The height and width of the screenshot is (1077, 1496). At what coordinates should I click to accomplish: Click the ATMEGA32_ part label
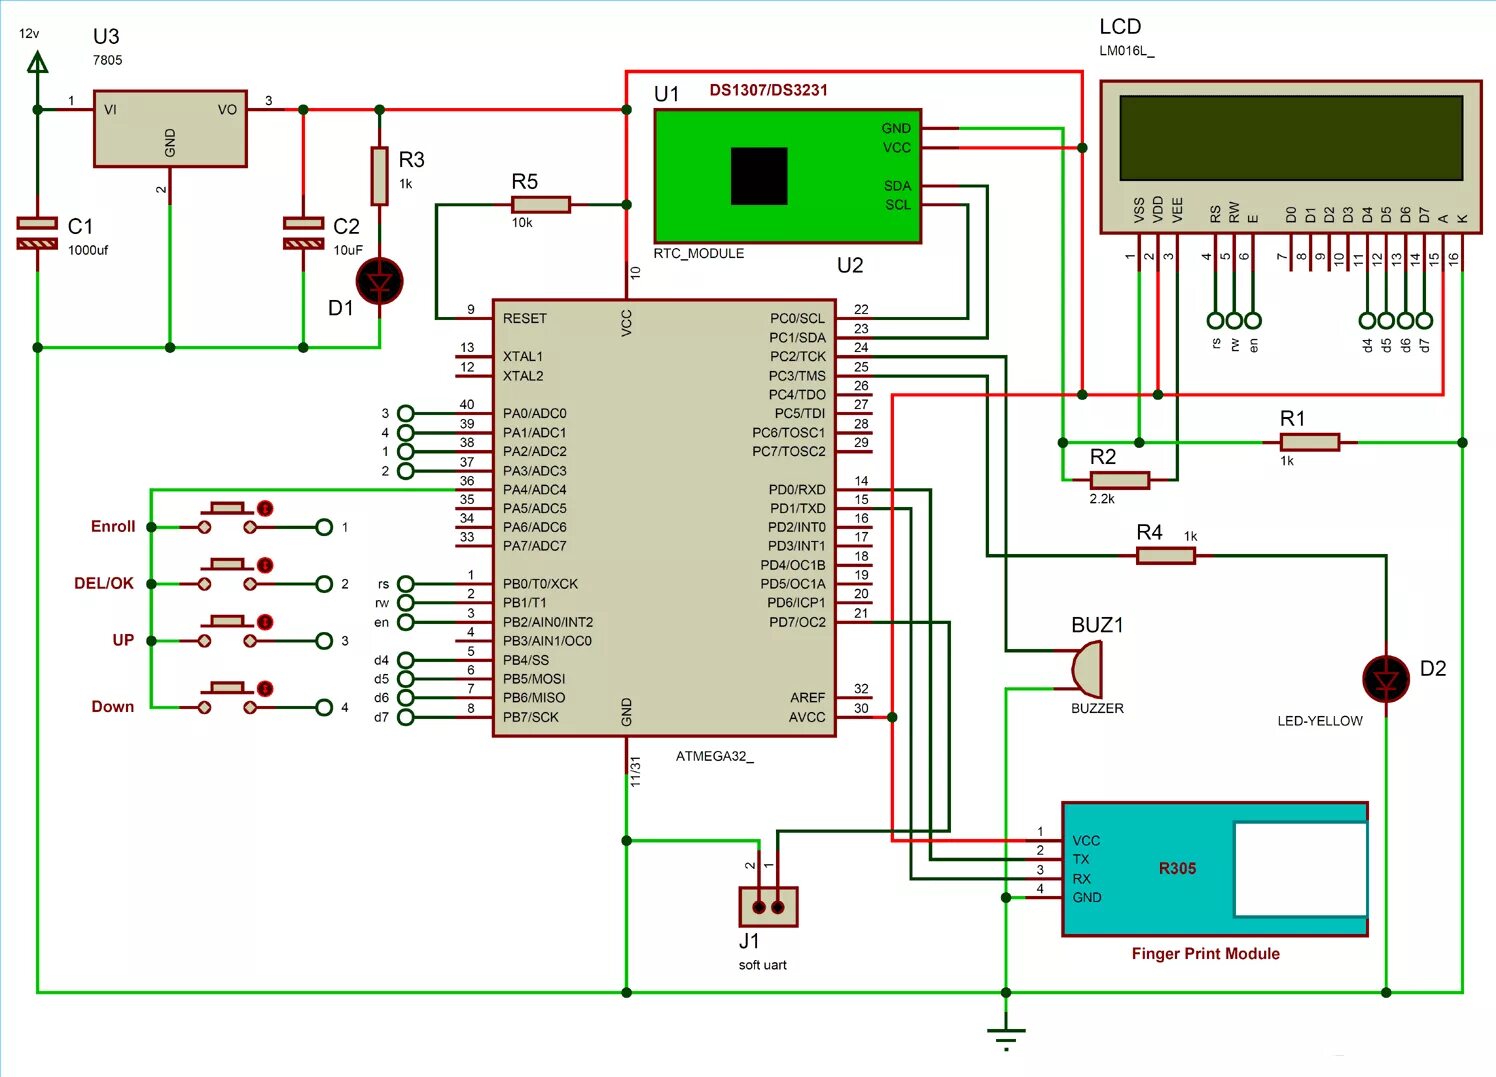(x=714, y=756)
